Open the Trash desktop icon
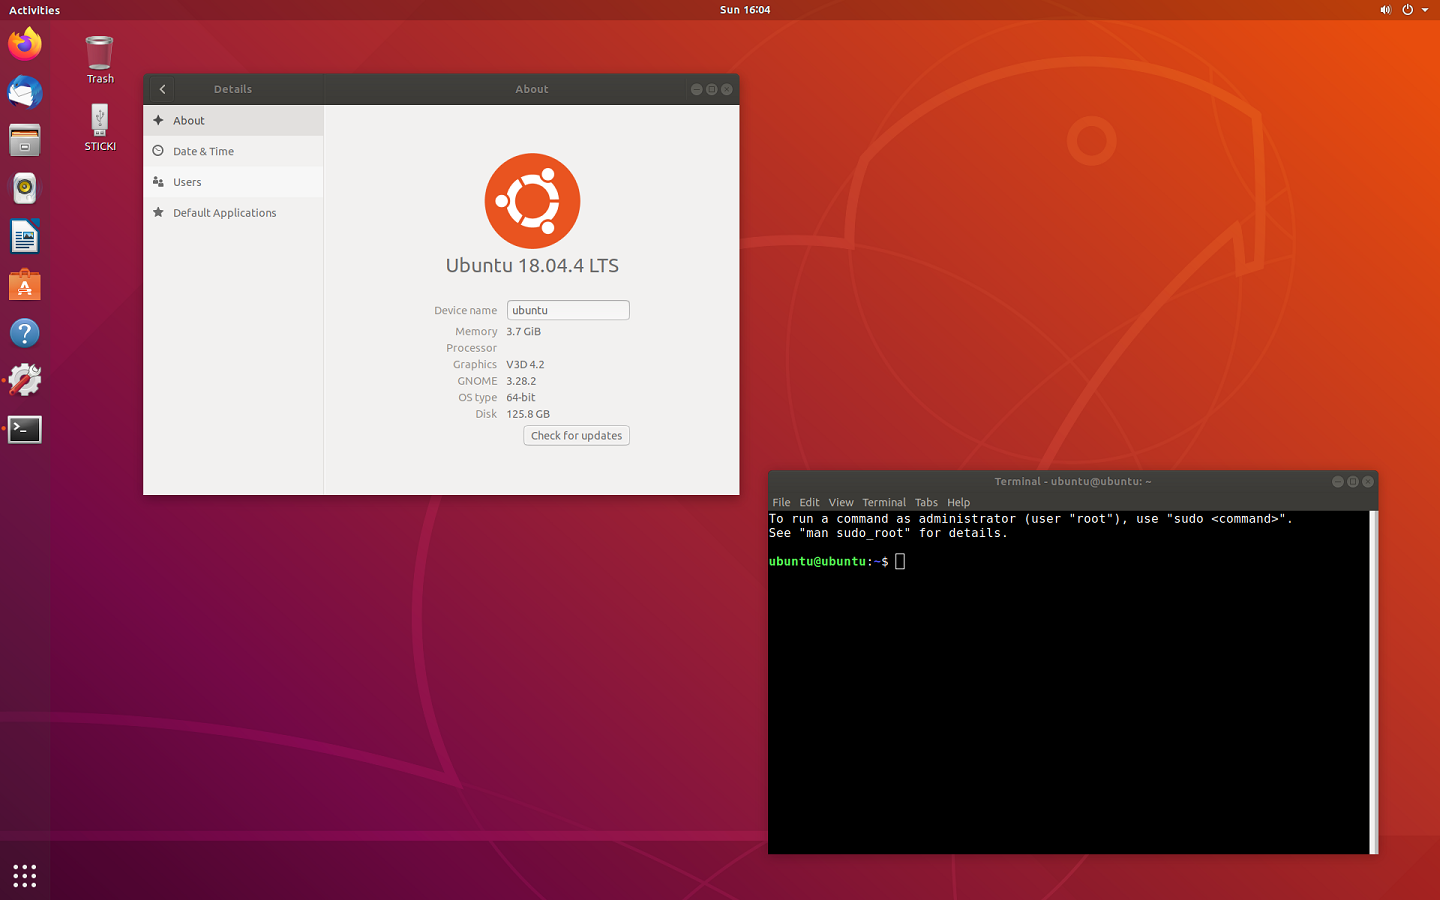This screenshot has height=900, width=1440. pos(100,59)
